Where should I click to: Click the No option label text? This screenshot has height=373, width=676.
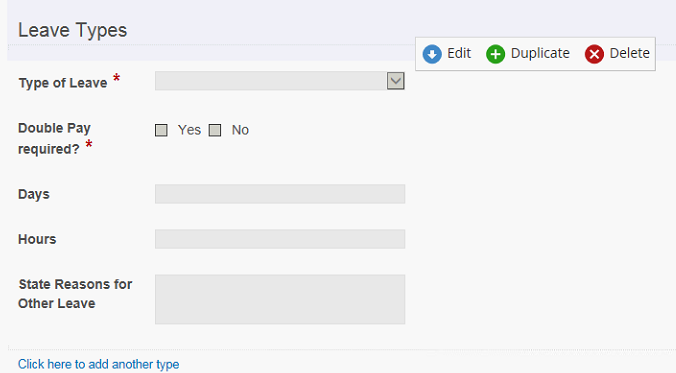[240, 130]
